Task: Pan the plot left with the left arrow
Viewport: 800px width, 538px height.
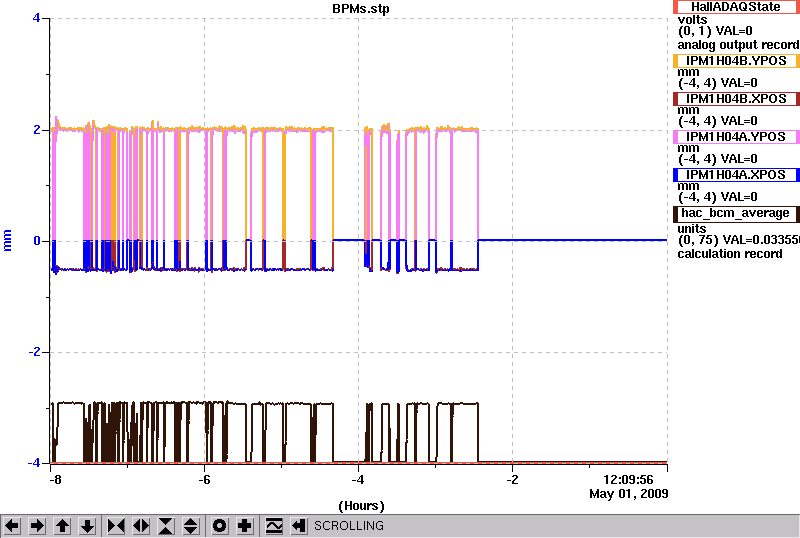Action: point(12,526)
